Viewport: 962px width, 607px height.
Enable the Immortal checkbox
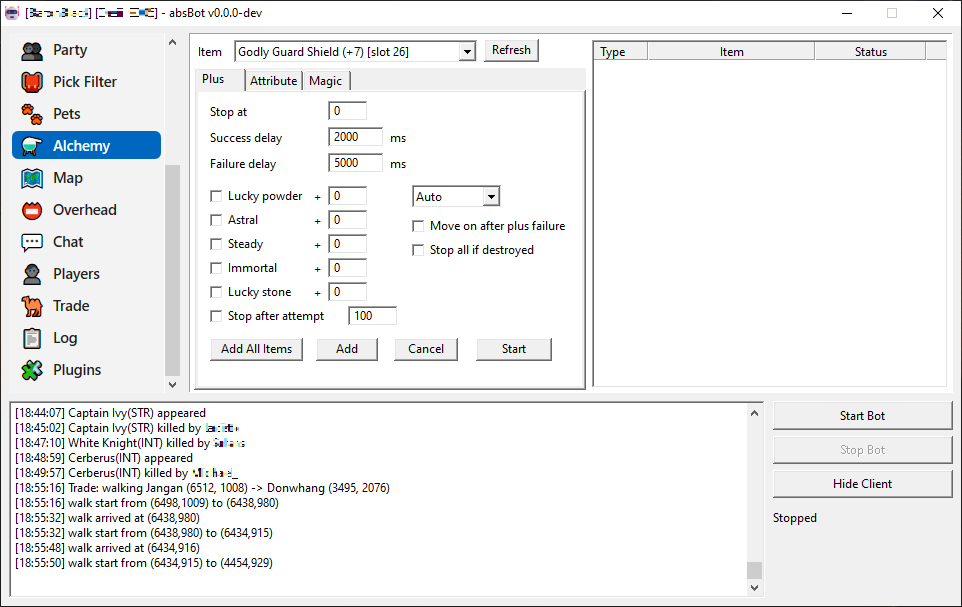216,268
